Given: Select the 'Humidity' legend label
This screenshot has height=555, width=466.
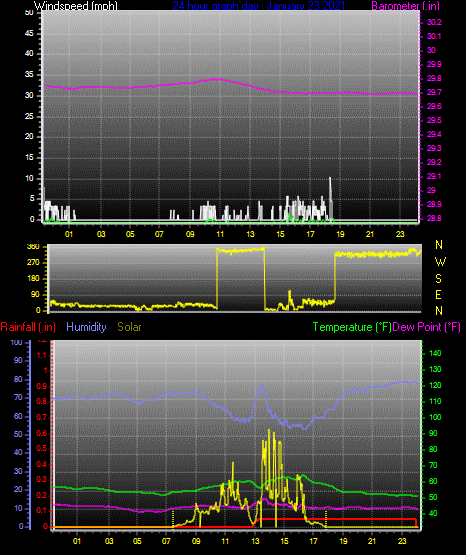Looking at the screenshot, I should pos(86,327).
